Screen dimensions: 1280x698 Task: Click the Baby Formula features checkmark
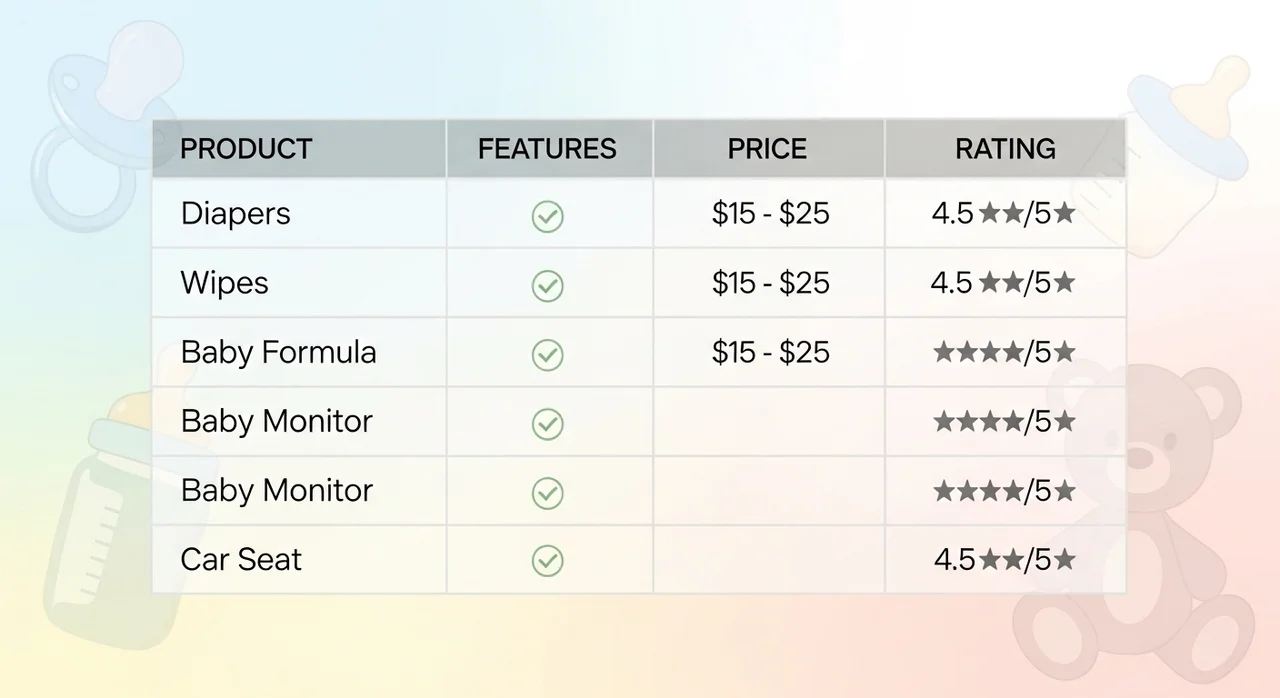[x=547, y=355]
